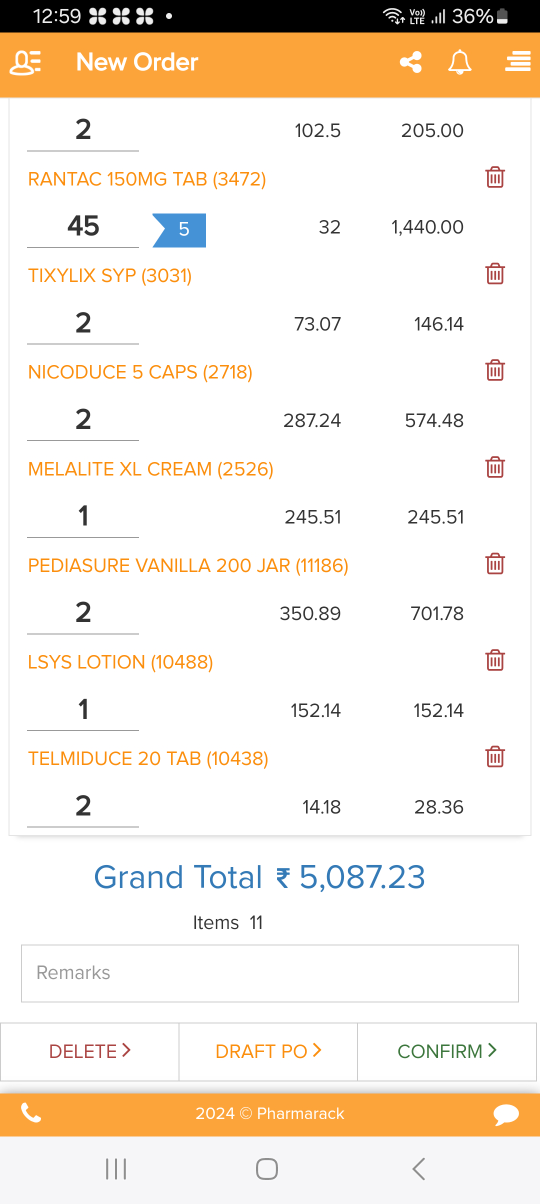Image resolution: width=540 pixels, height=1204 pixels.
Task: Delete RANTAC 150MG TAB using trash icon
Action: [x=495, y=178]
